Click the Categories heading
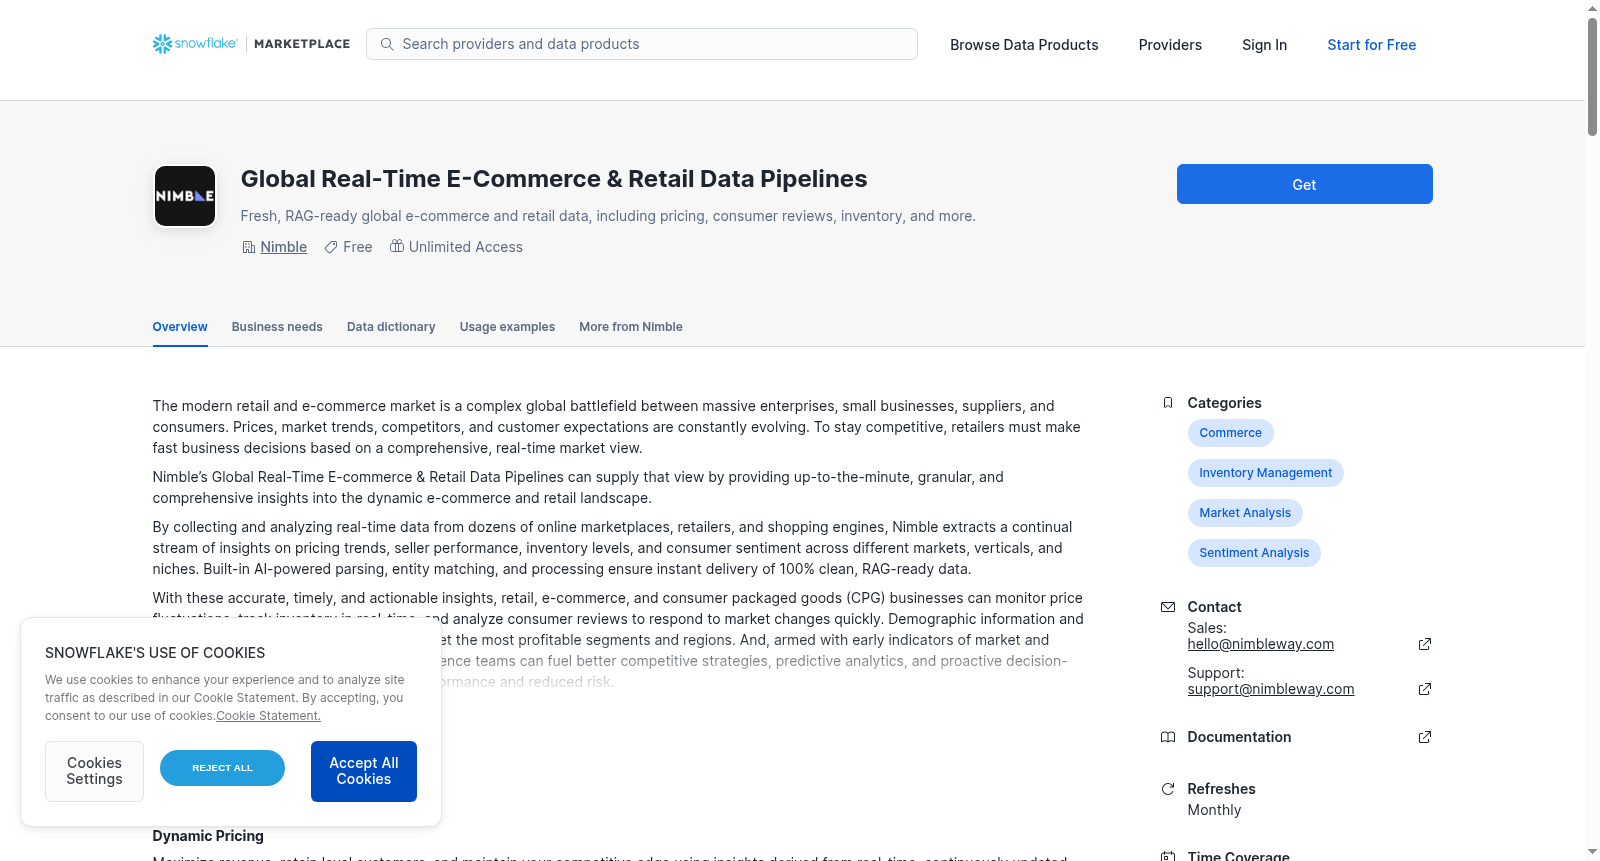This screenshot has height=861, width=1600. tap(1224, 403)
